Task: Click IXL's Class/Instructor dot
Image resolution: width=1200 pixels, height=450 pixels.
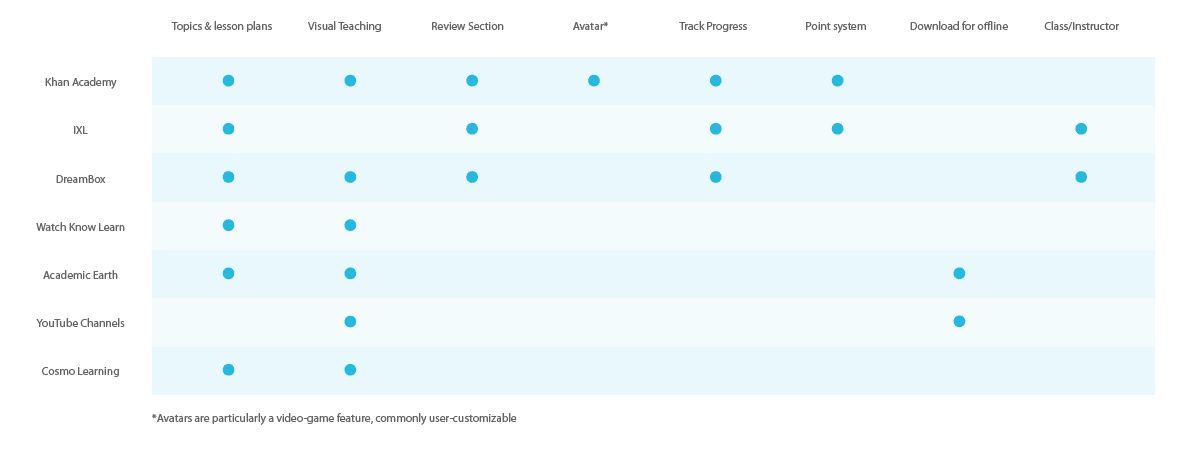Action: [1081, 129]
